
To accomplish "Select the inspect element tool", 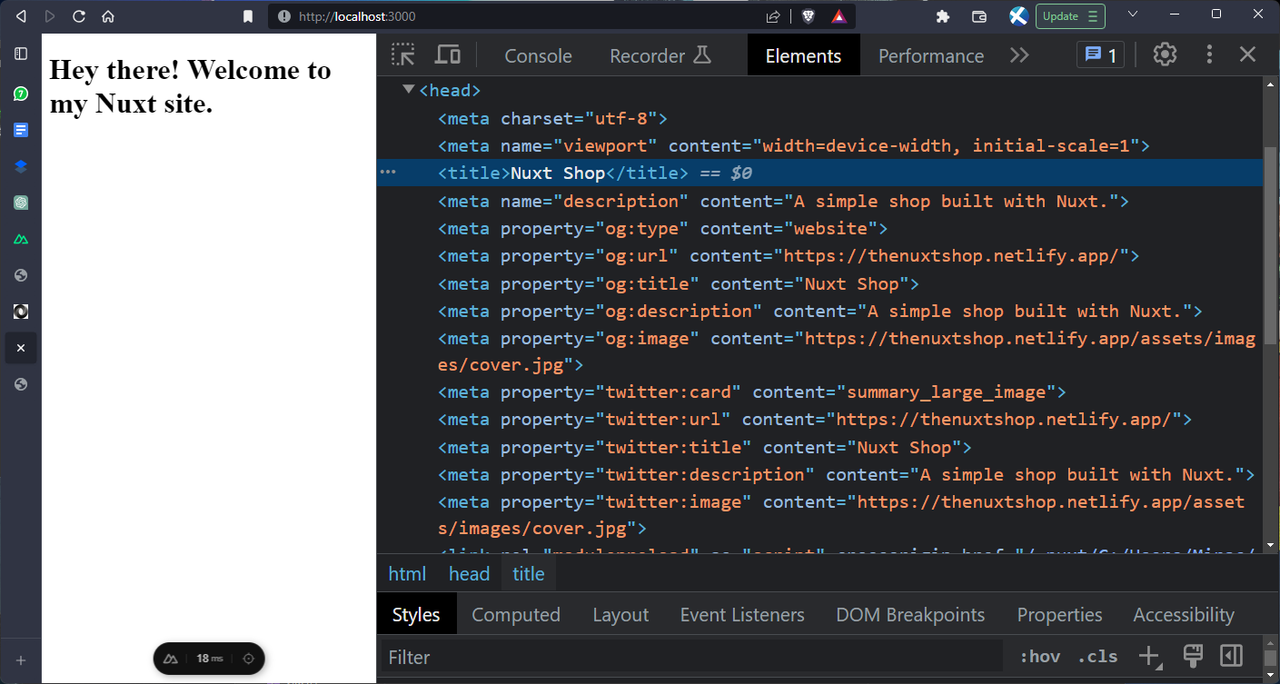I will coord(403,55).
